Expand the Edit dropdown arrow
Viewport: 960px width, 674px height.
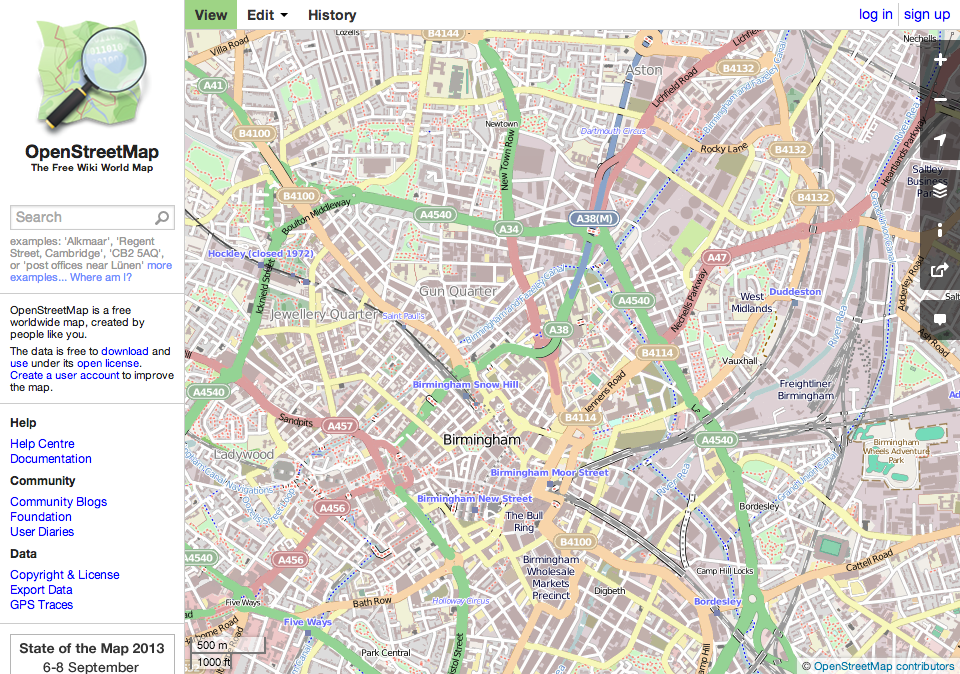click(x=284, y=15)
